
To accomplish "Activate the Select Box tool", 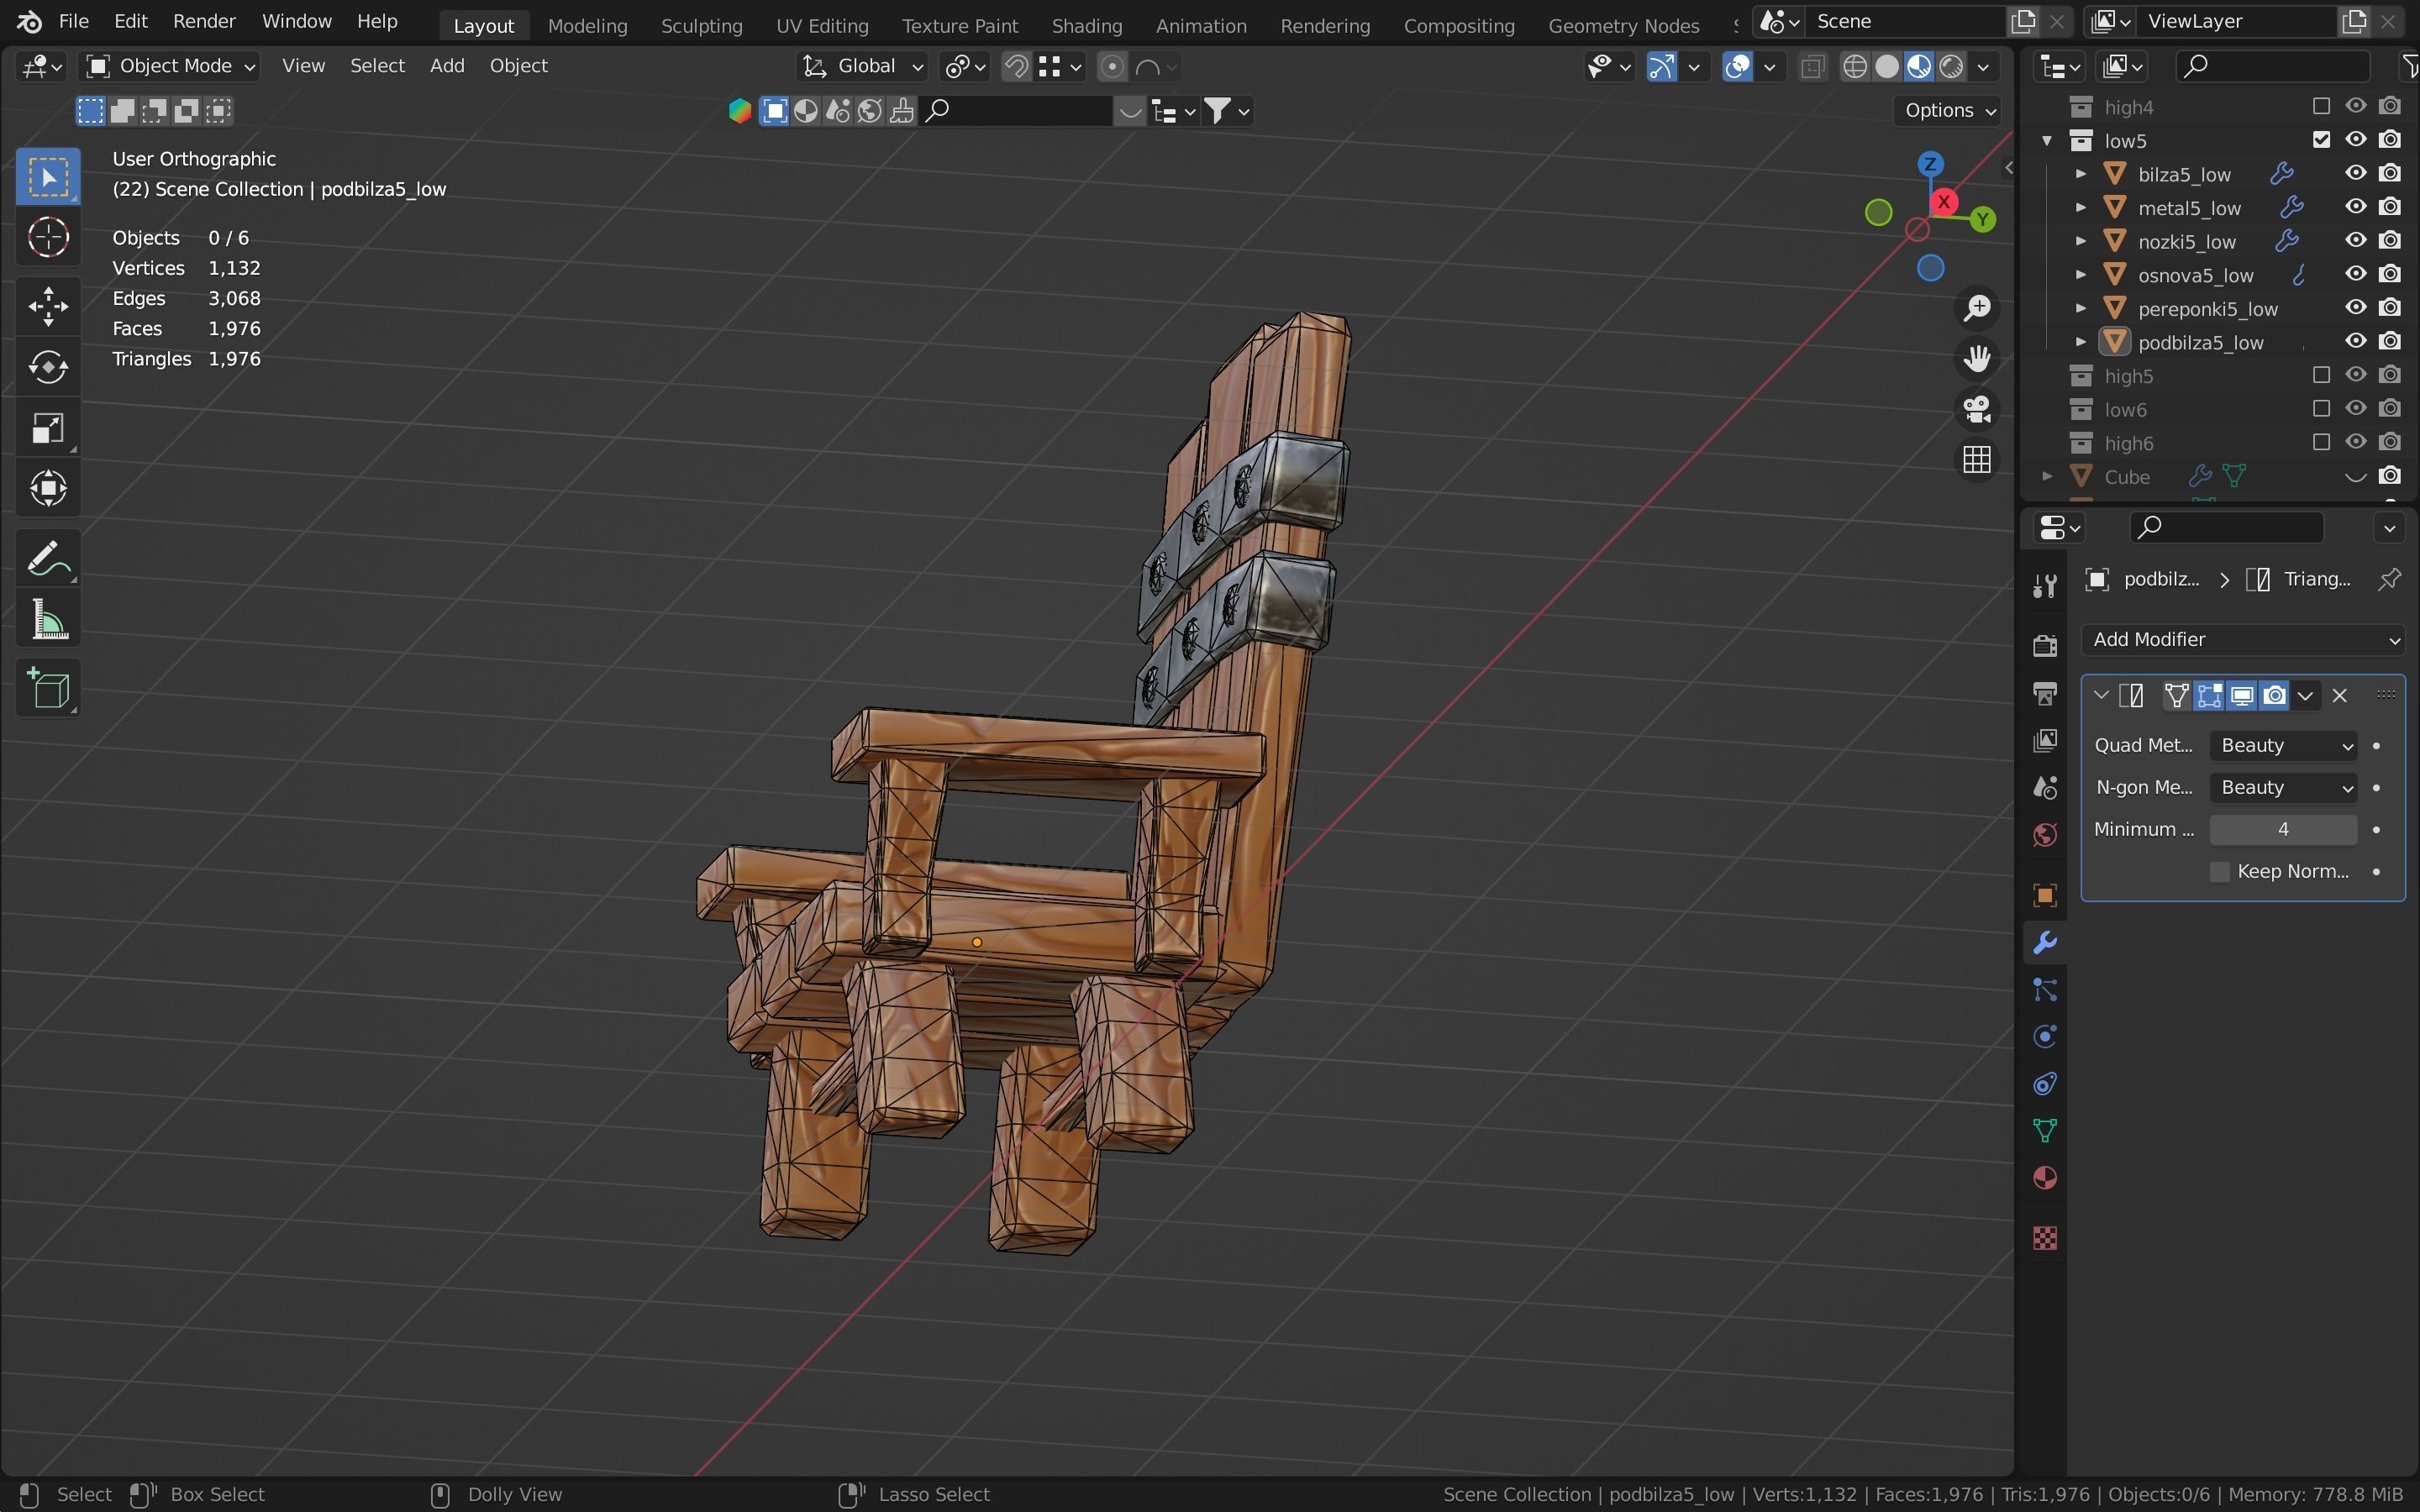I will click(48, 177).
